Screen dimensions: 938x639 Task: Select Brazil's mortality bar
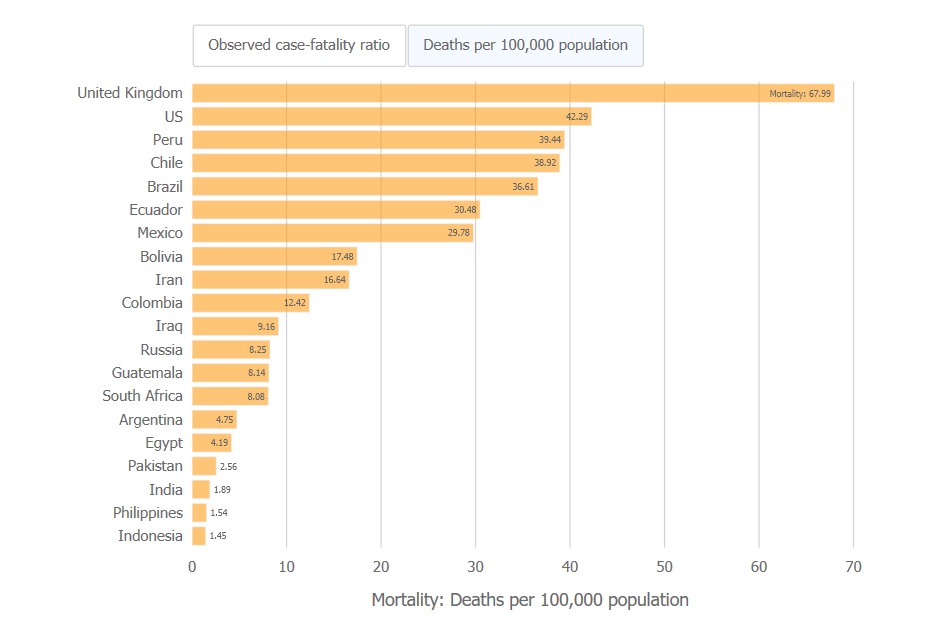[364, 186]
